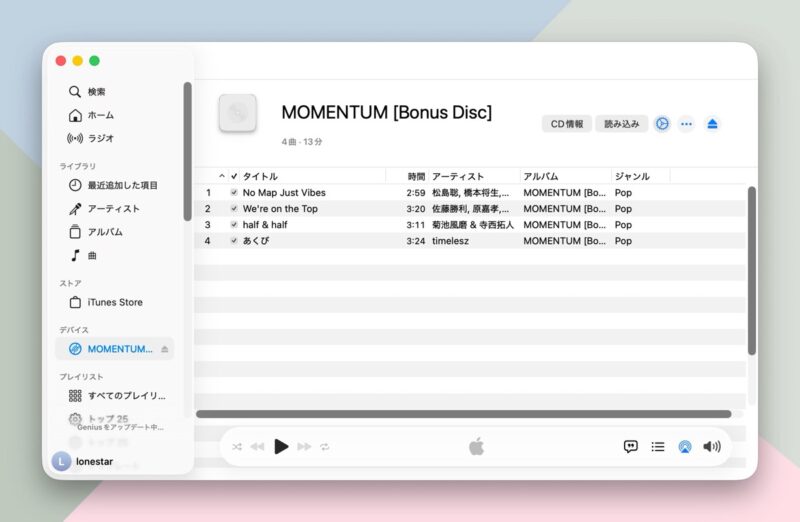Select track title We're on the Top
Screen dimensions: 800x522
280,209
